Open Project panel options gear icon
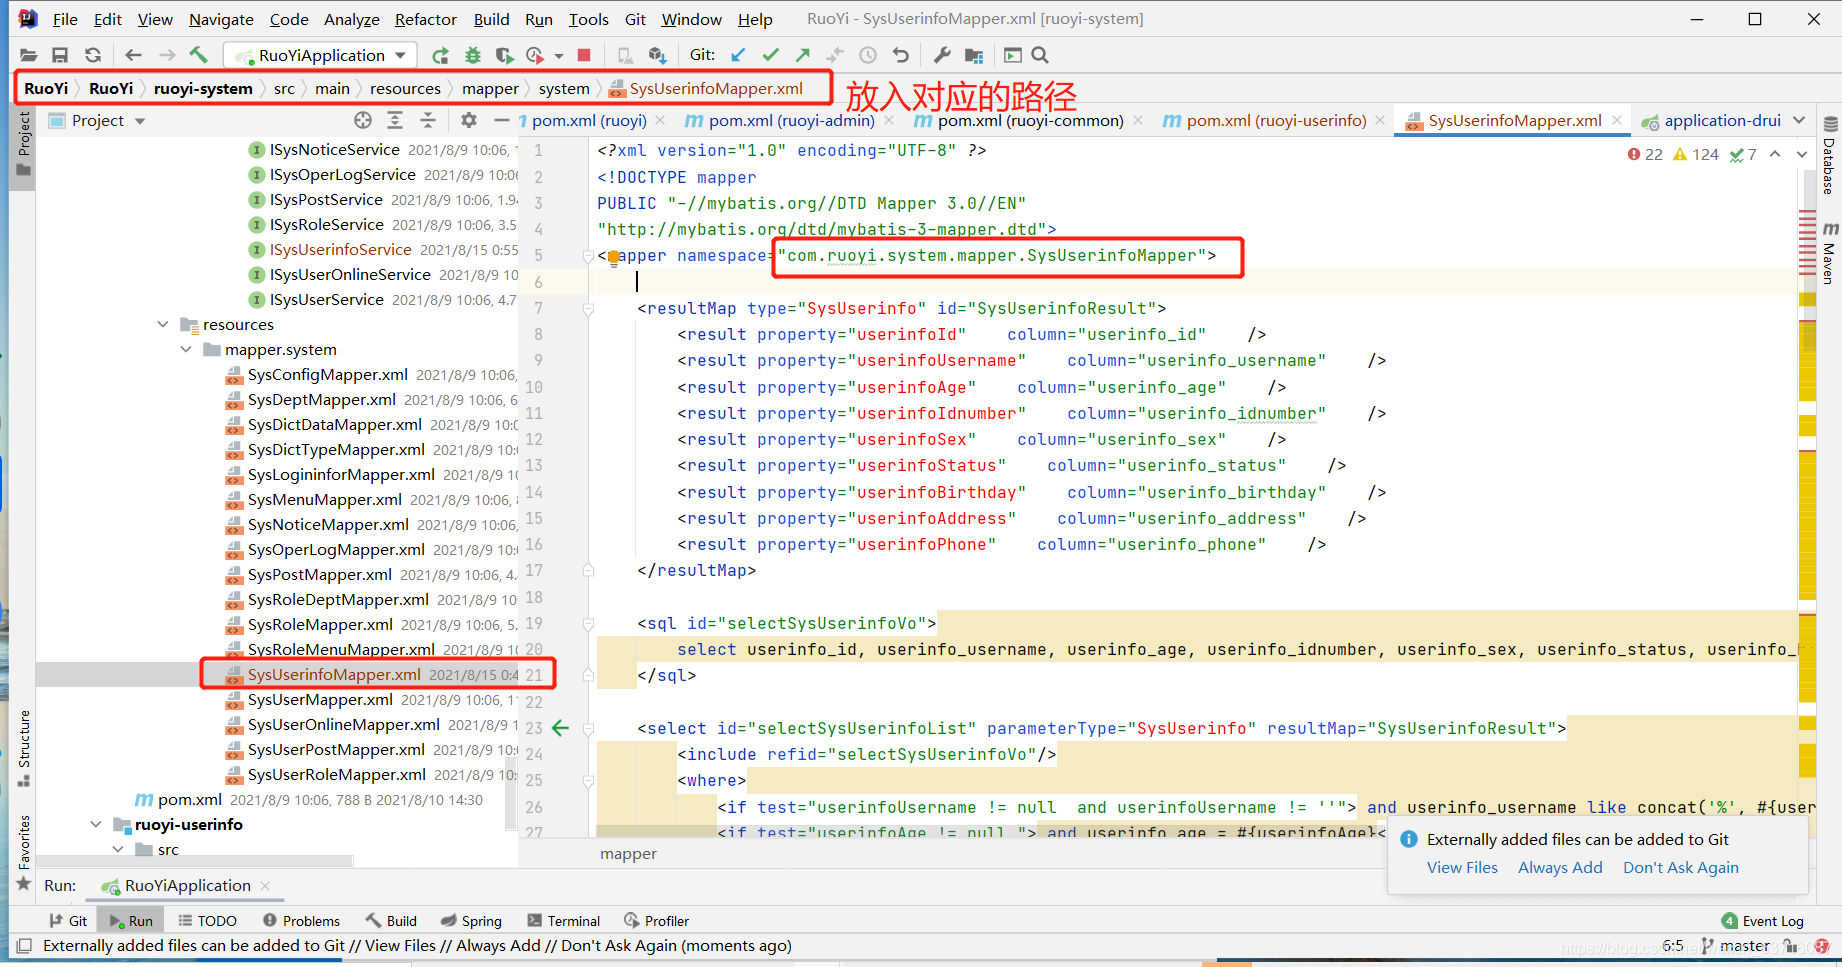Screen dimensions: 1842x967 point(469,120)
